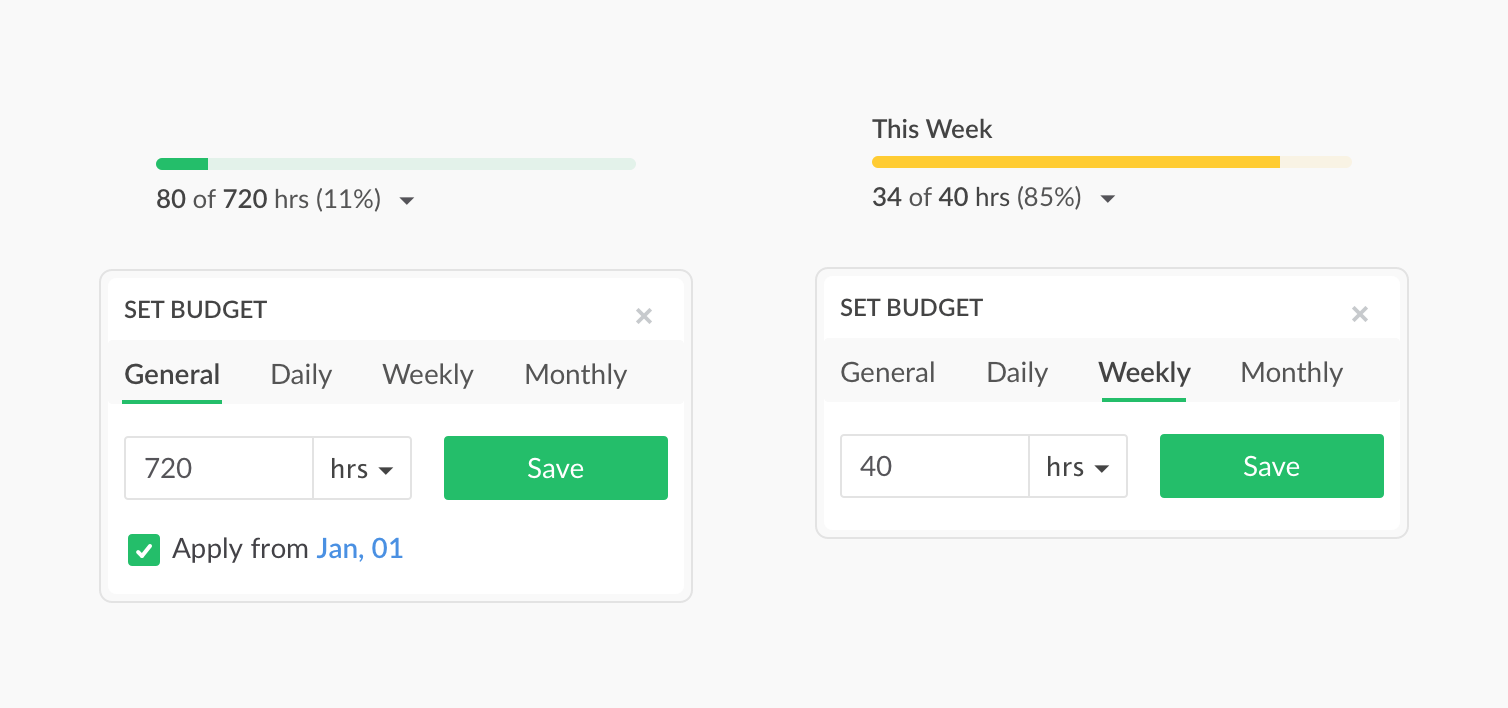The image size is (1508, 708).
Task: Switch to Weekly tab in left panel
Action: click(x=428, y=375)
